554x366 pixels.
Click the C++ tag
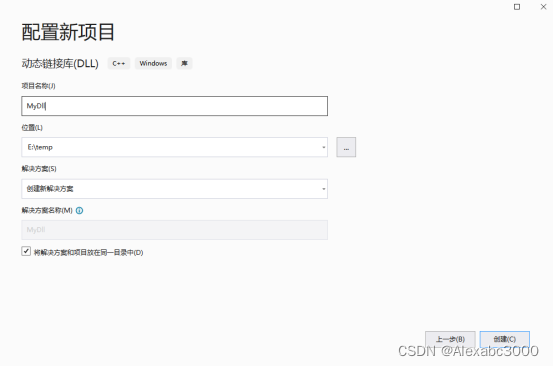coord(119,64)
